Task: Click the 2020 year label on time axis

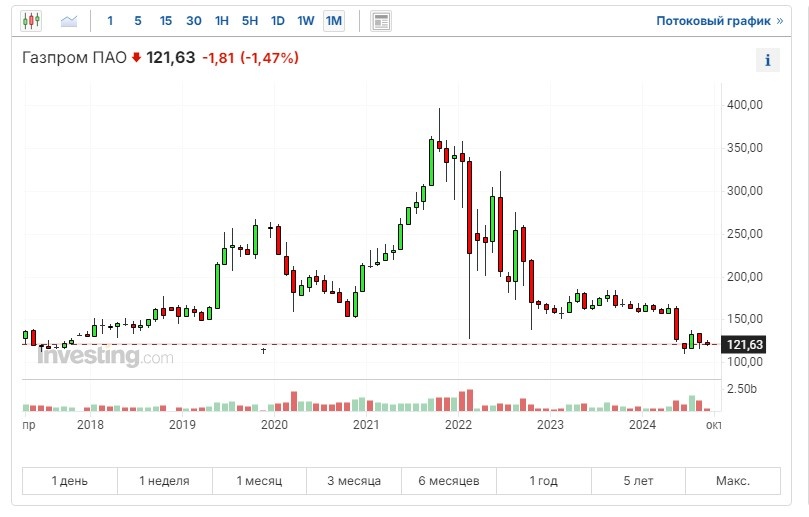Action: coord(274,425)
